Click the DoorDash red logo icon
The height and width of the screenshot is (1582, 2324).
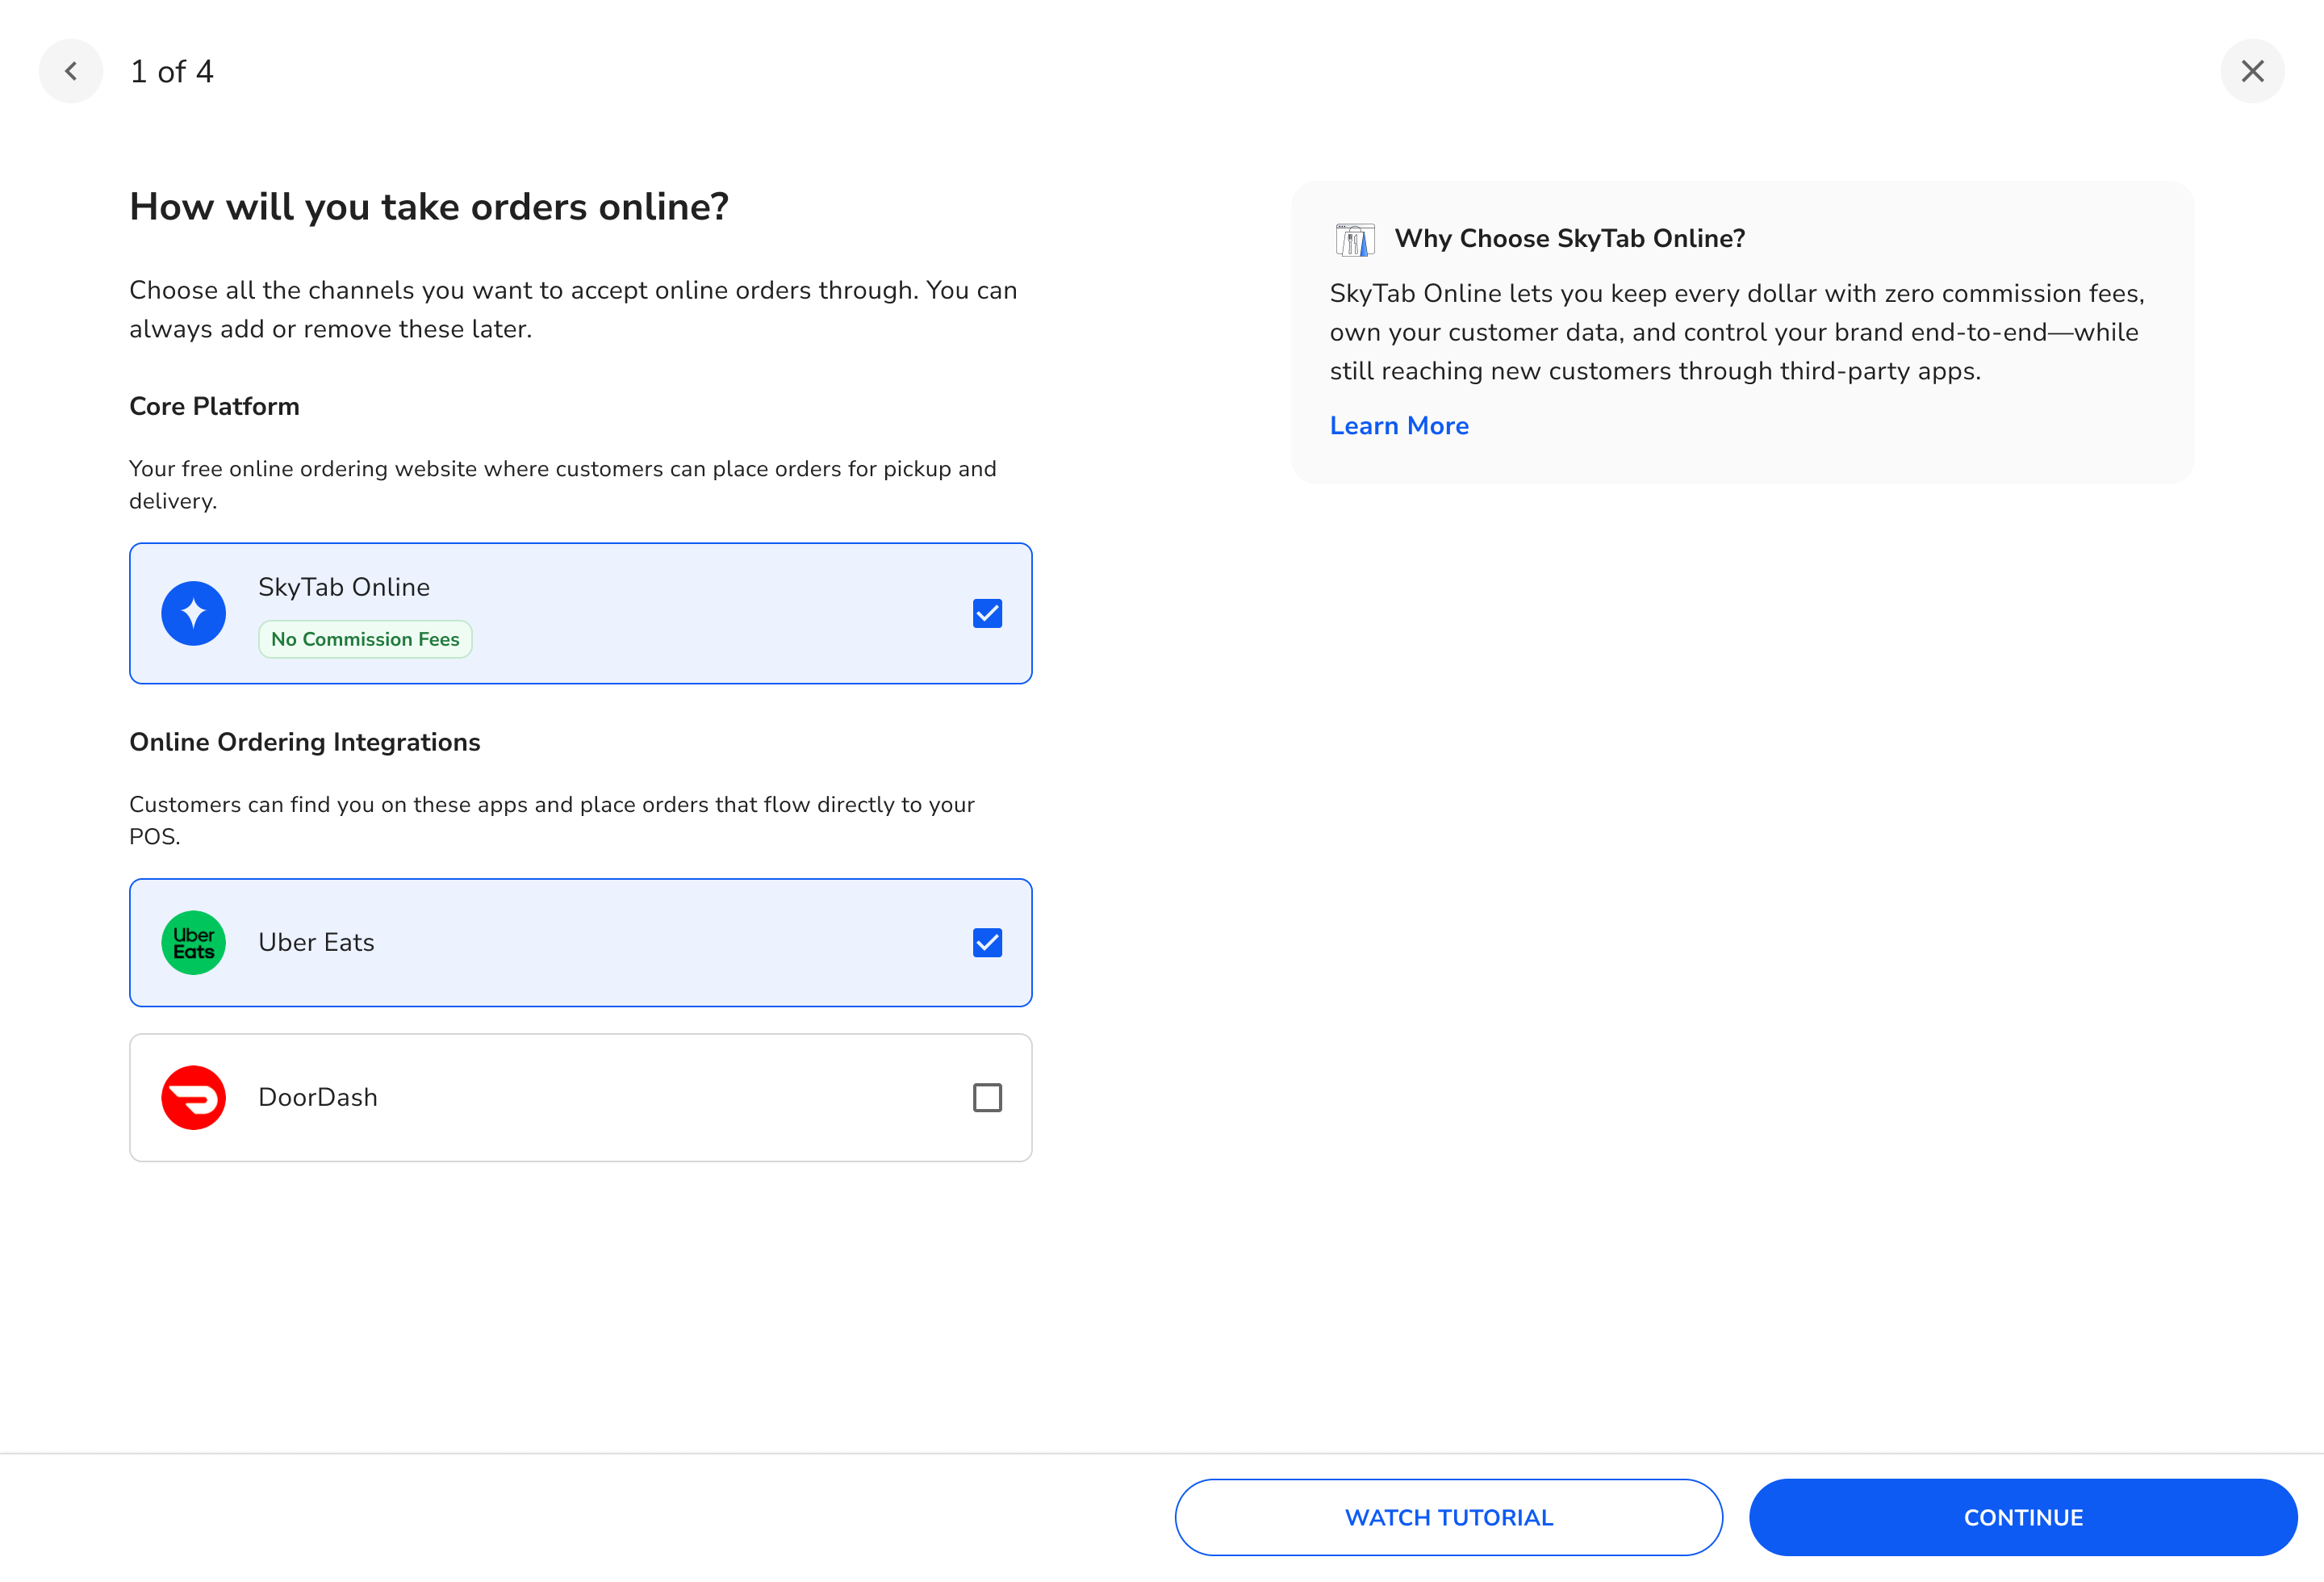pos(193,1097)
